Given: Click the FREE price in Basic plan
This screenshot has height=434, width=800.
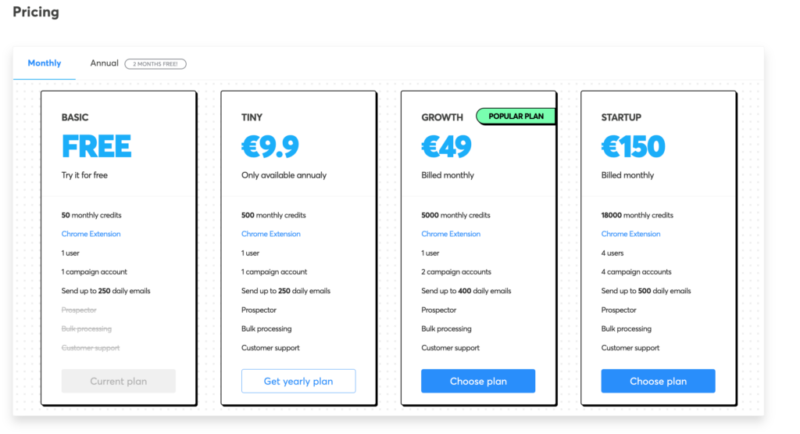Looking at the screenshot, I should 96,147.
